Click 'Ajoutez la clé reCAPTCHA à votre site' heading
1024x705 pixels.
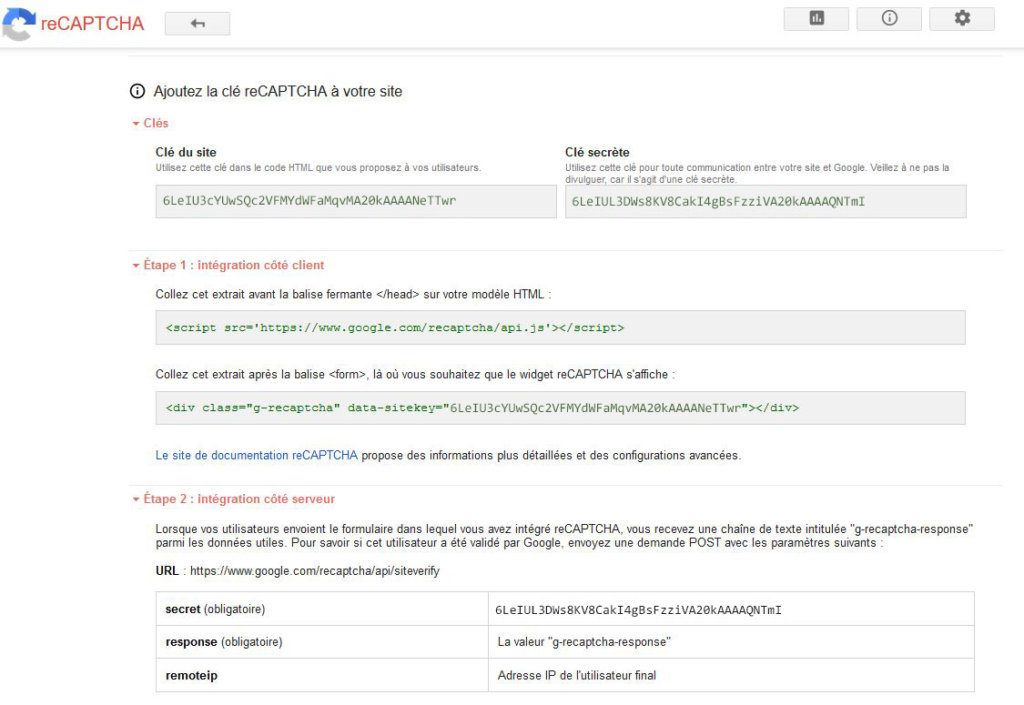pos(278,91)
